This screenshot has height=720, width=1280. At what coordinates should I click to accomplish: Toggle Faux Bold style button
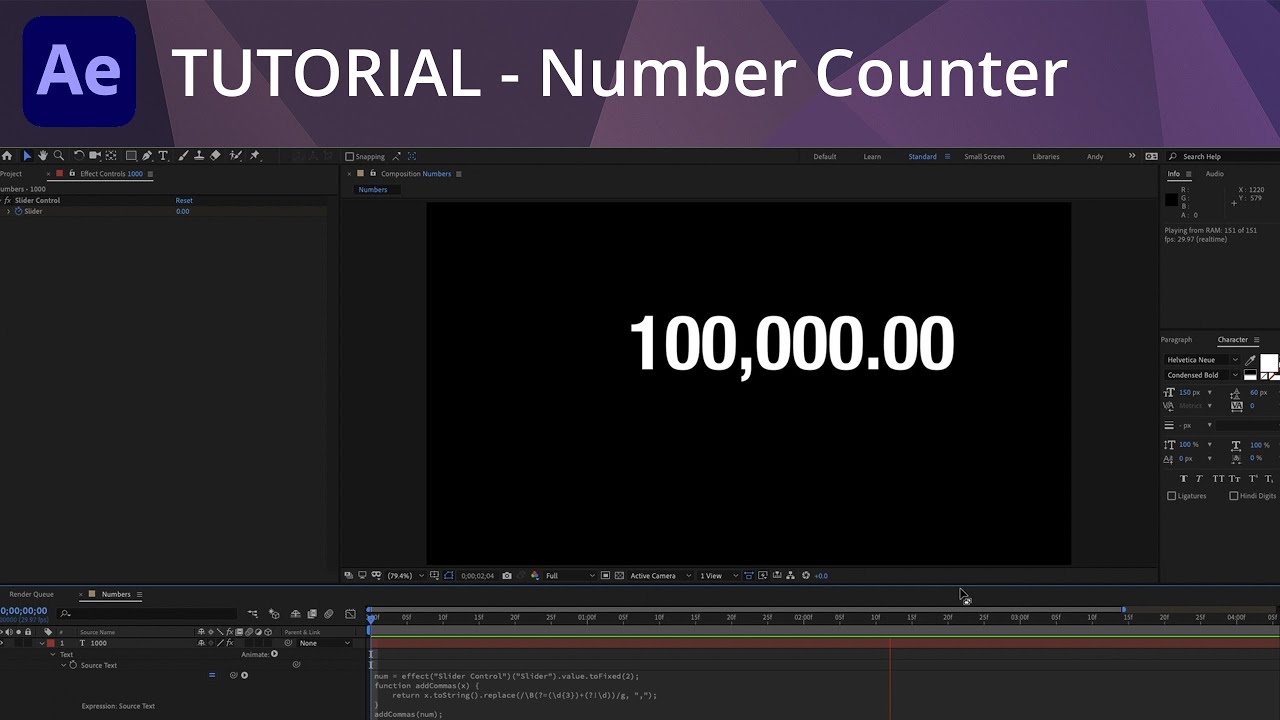point(1185,479)
